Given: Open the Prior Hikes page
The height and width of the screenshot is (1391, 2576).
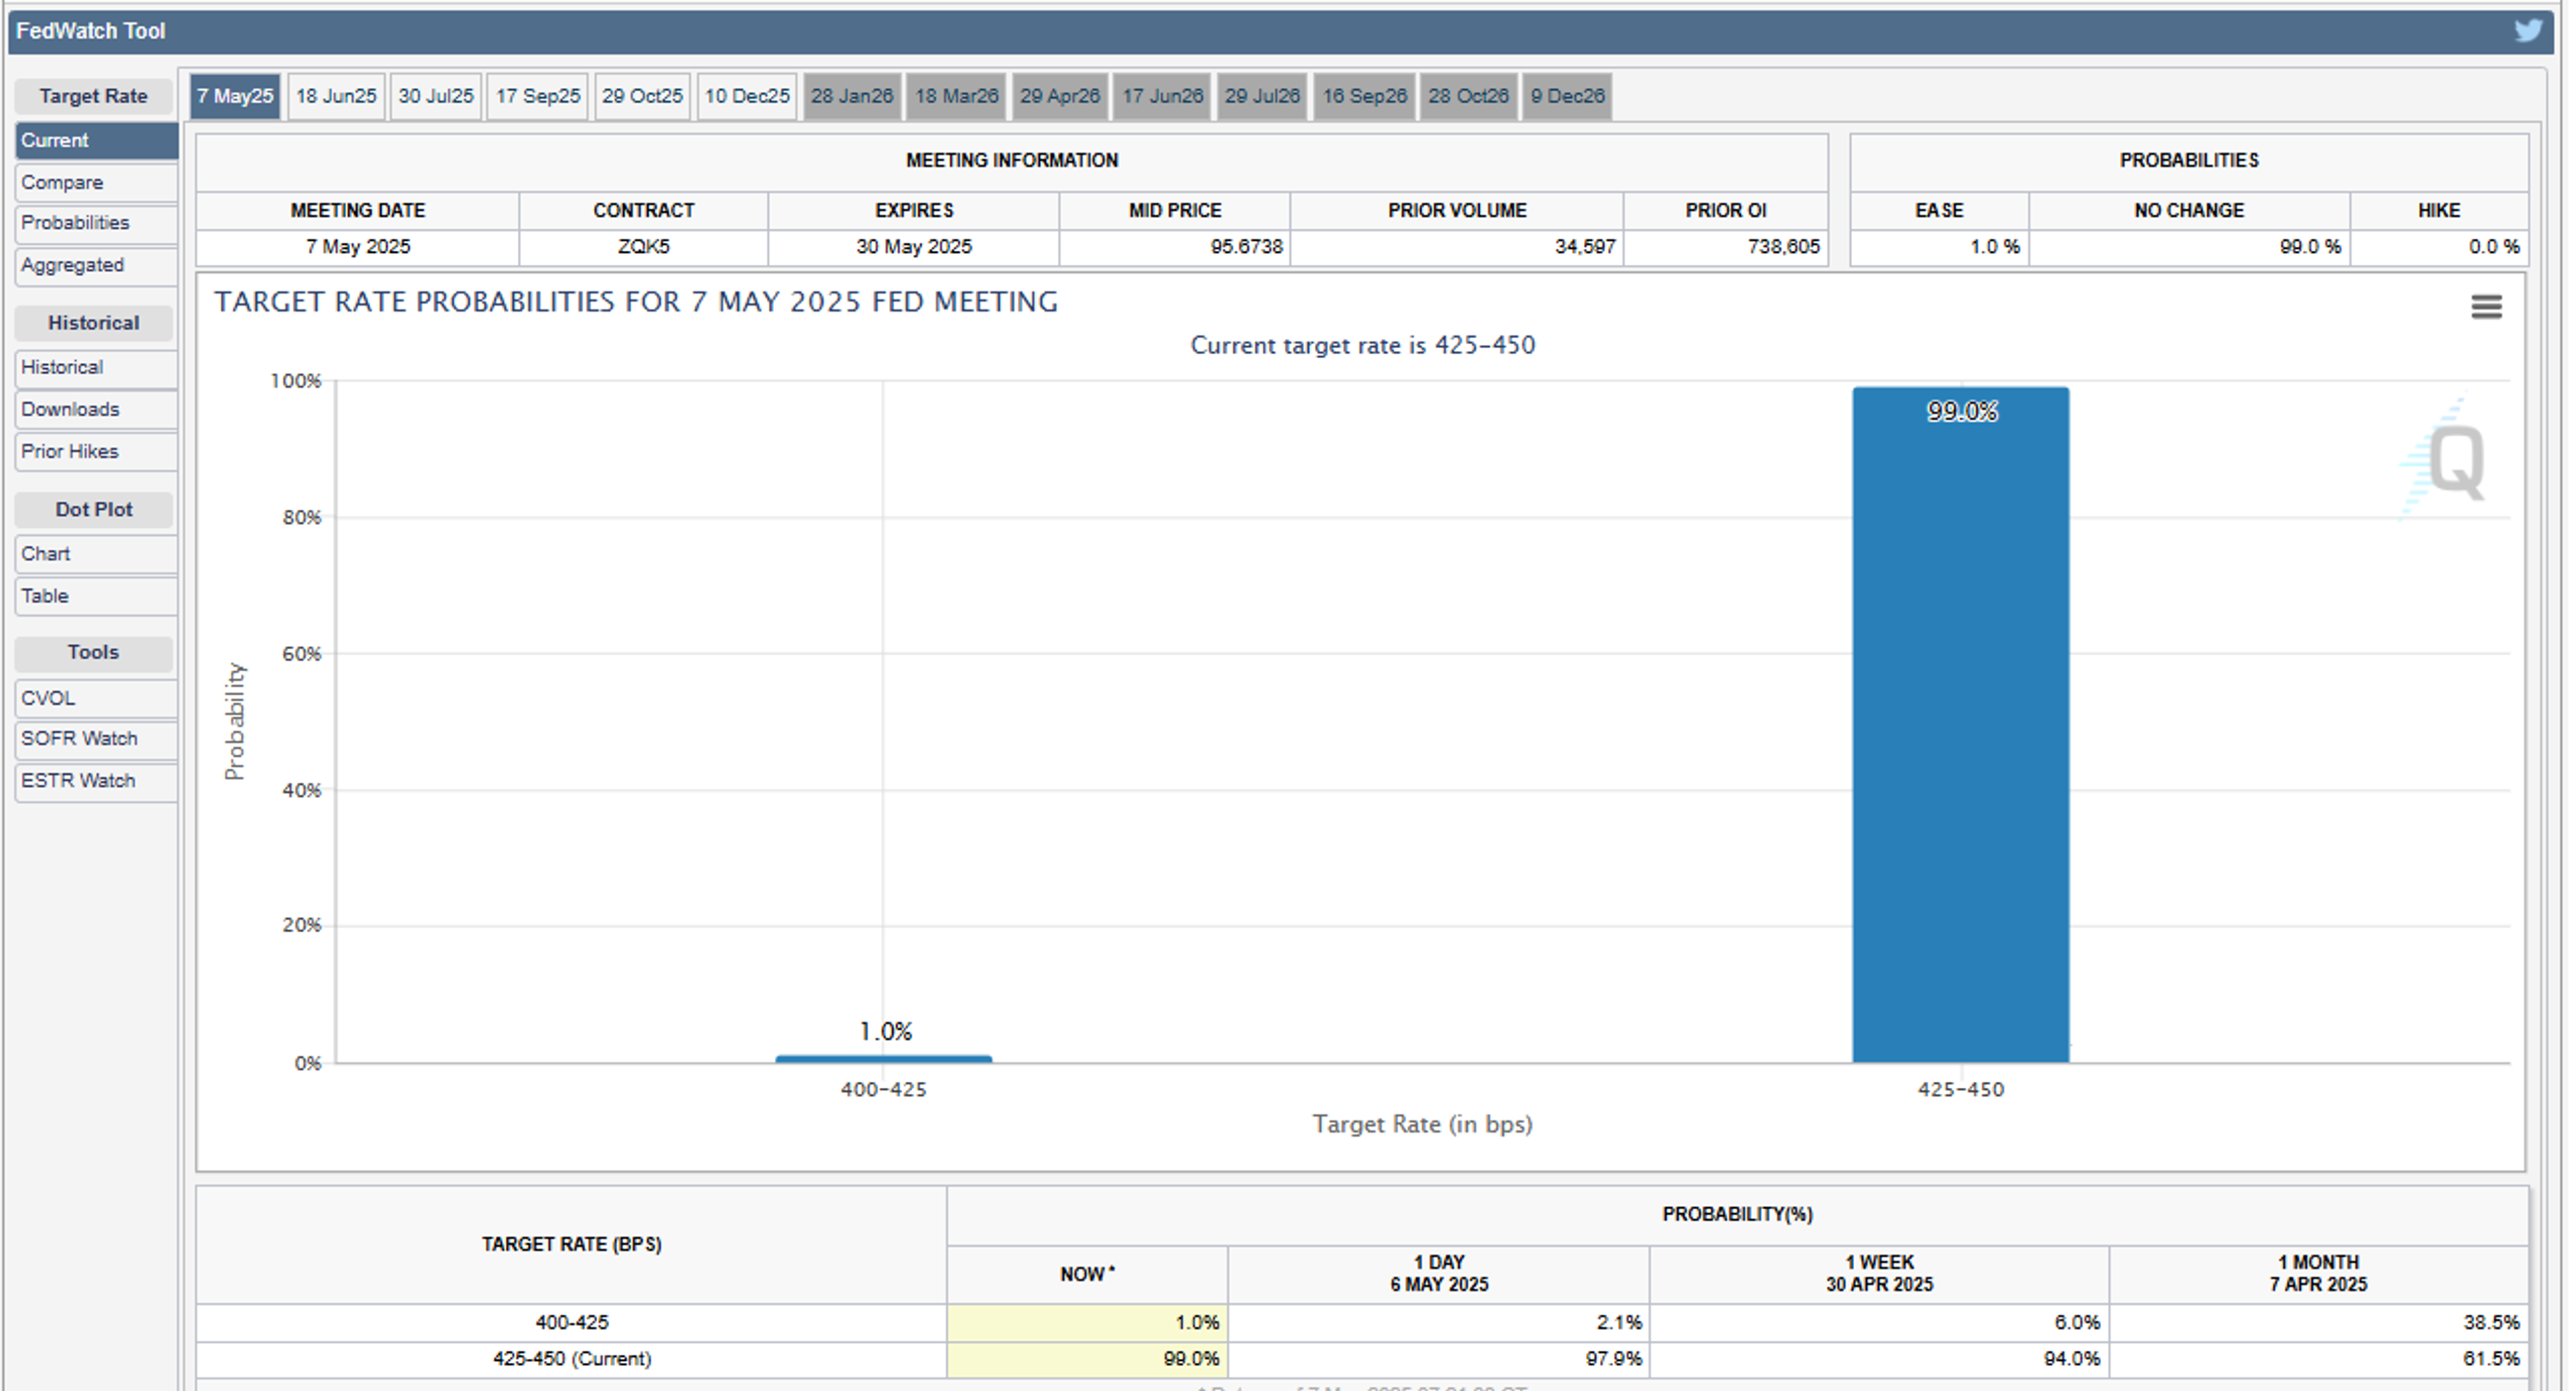Looking at the screenshot, I should [96, 451].
